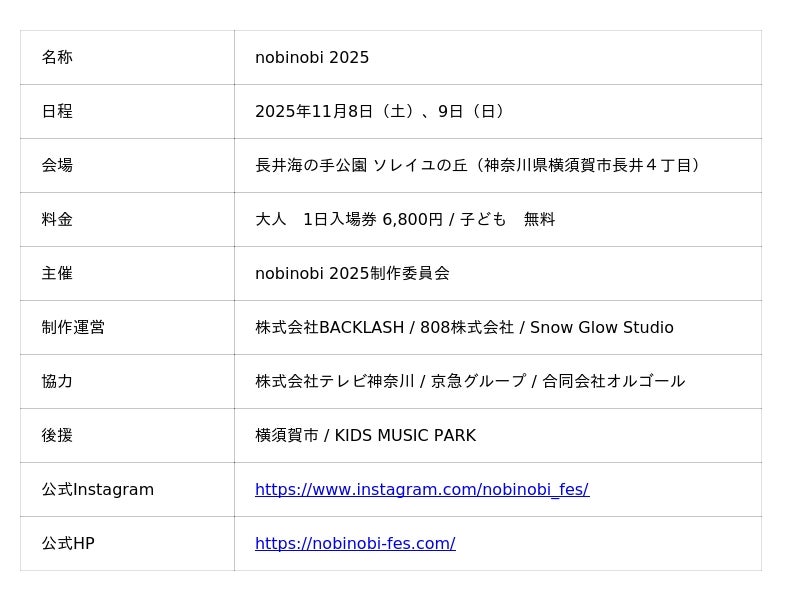The image size is (800, 601).
Task: Click the 日程 row label
Action: pos(57,112)
